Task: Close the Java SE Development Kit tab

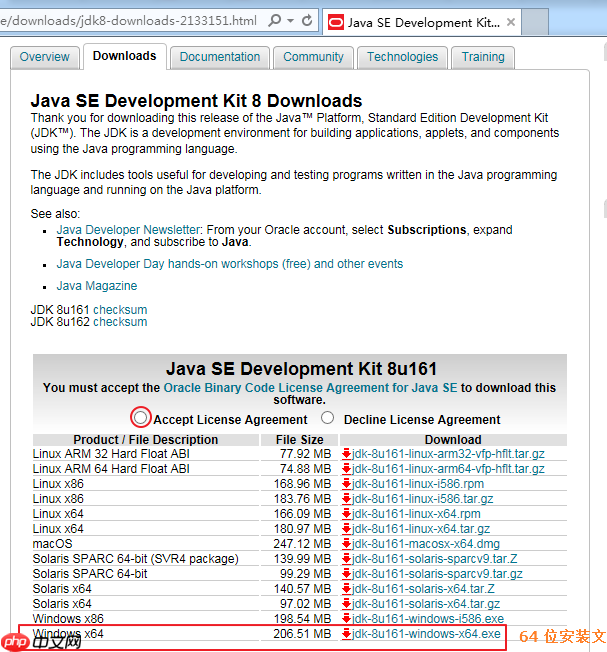Action: click(x=511, y=22)
